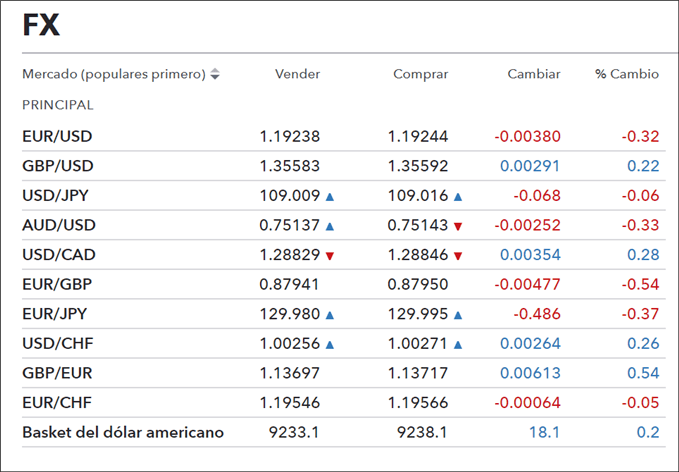Image resolution: width=679 pixels, height=472 pixels.
Task: Click the Mercado (populares primero) column header
Action: click(114, 74)
